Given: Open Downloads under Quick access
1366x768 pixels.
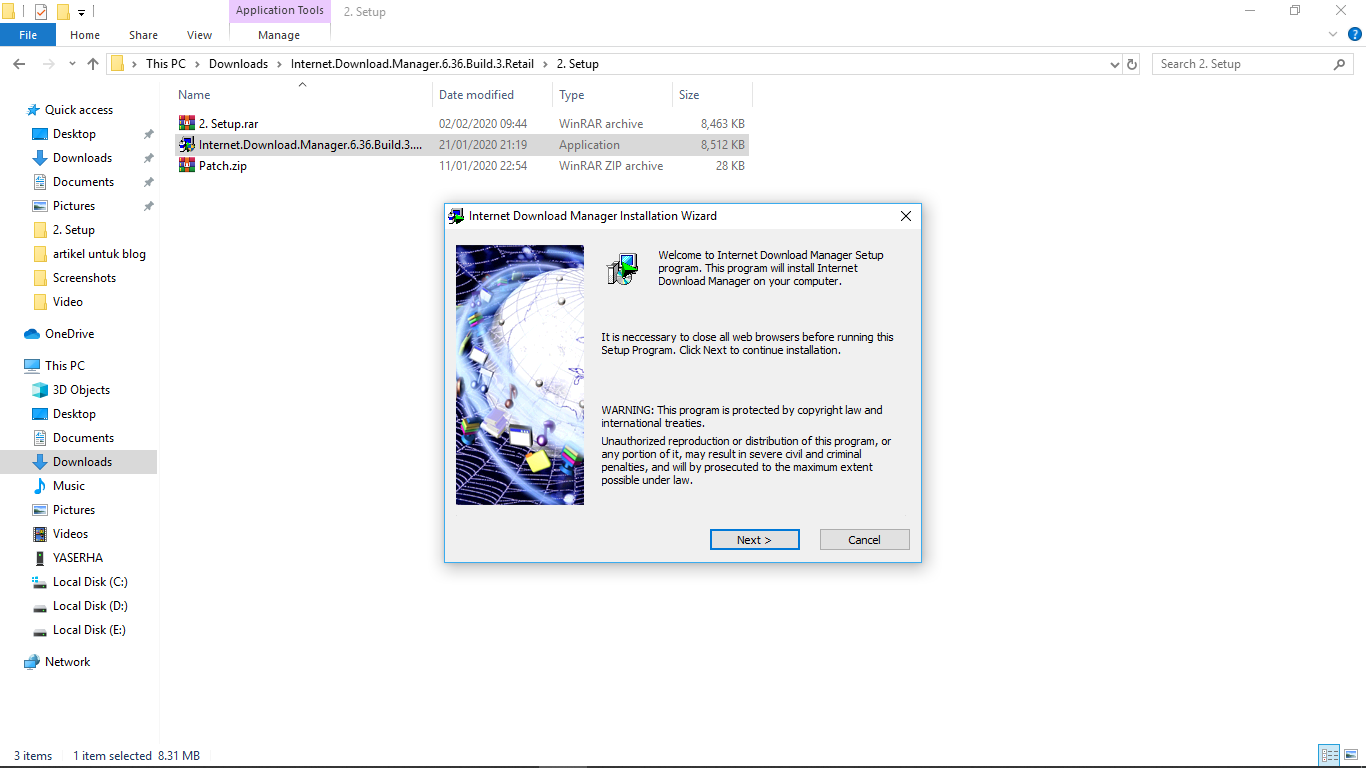Looking at the screenshot, I should tap(83, 158).
